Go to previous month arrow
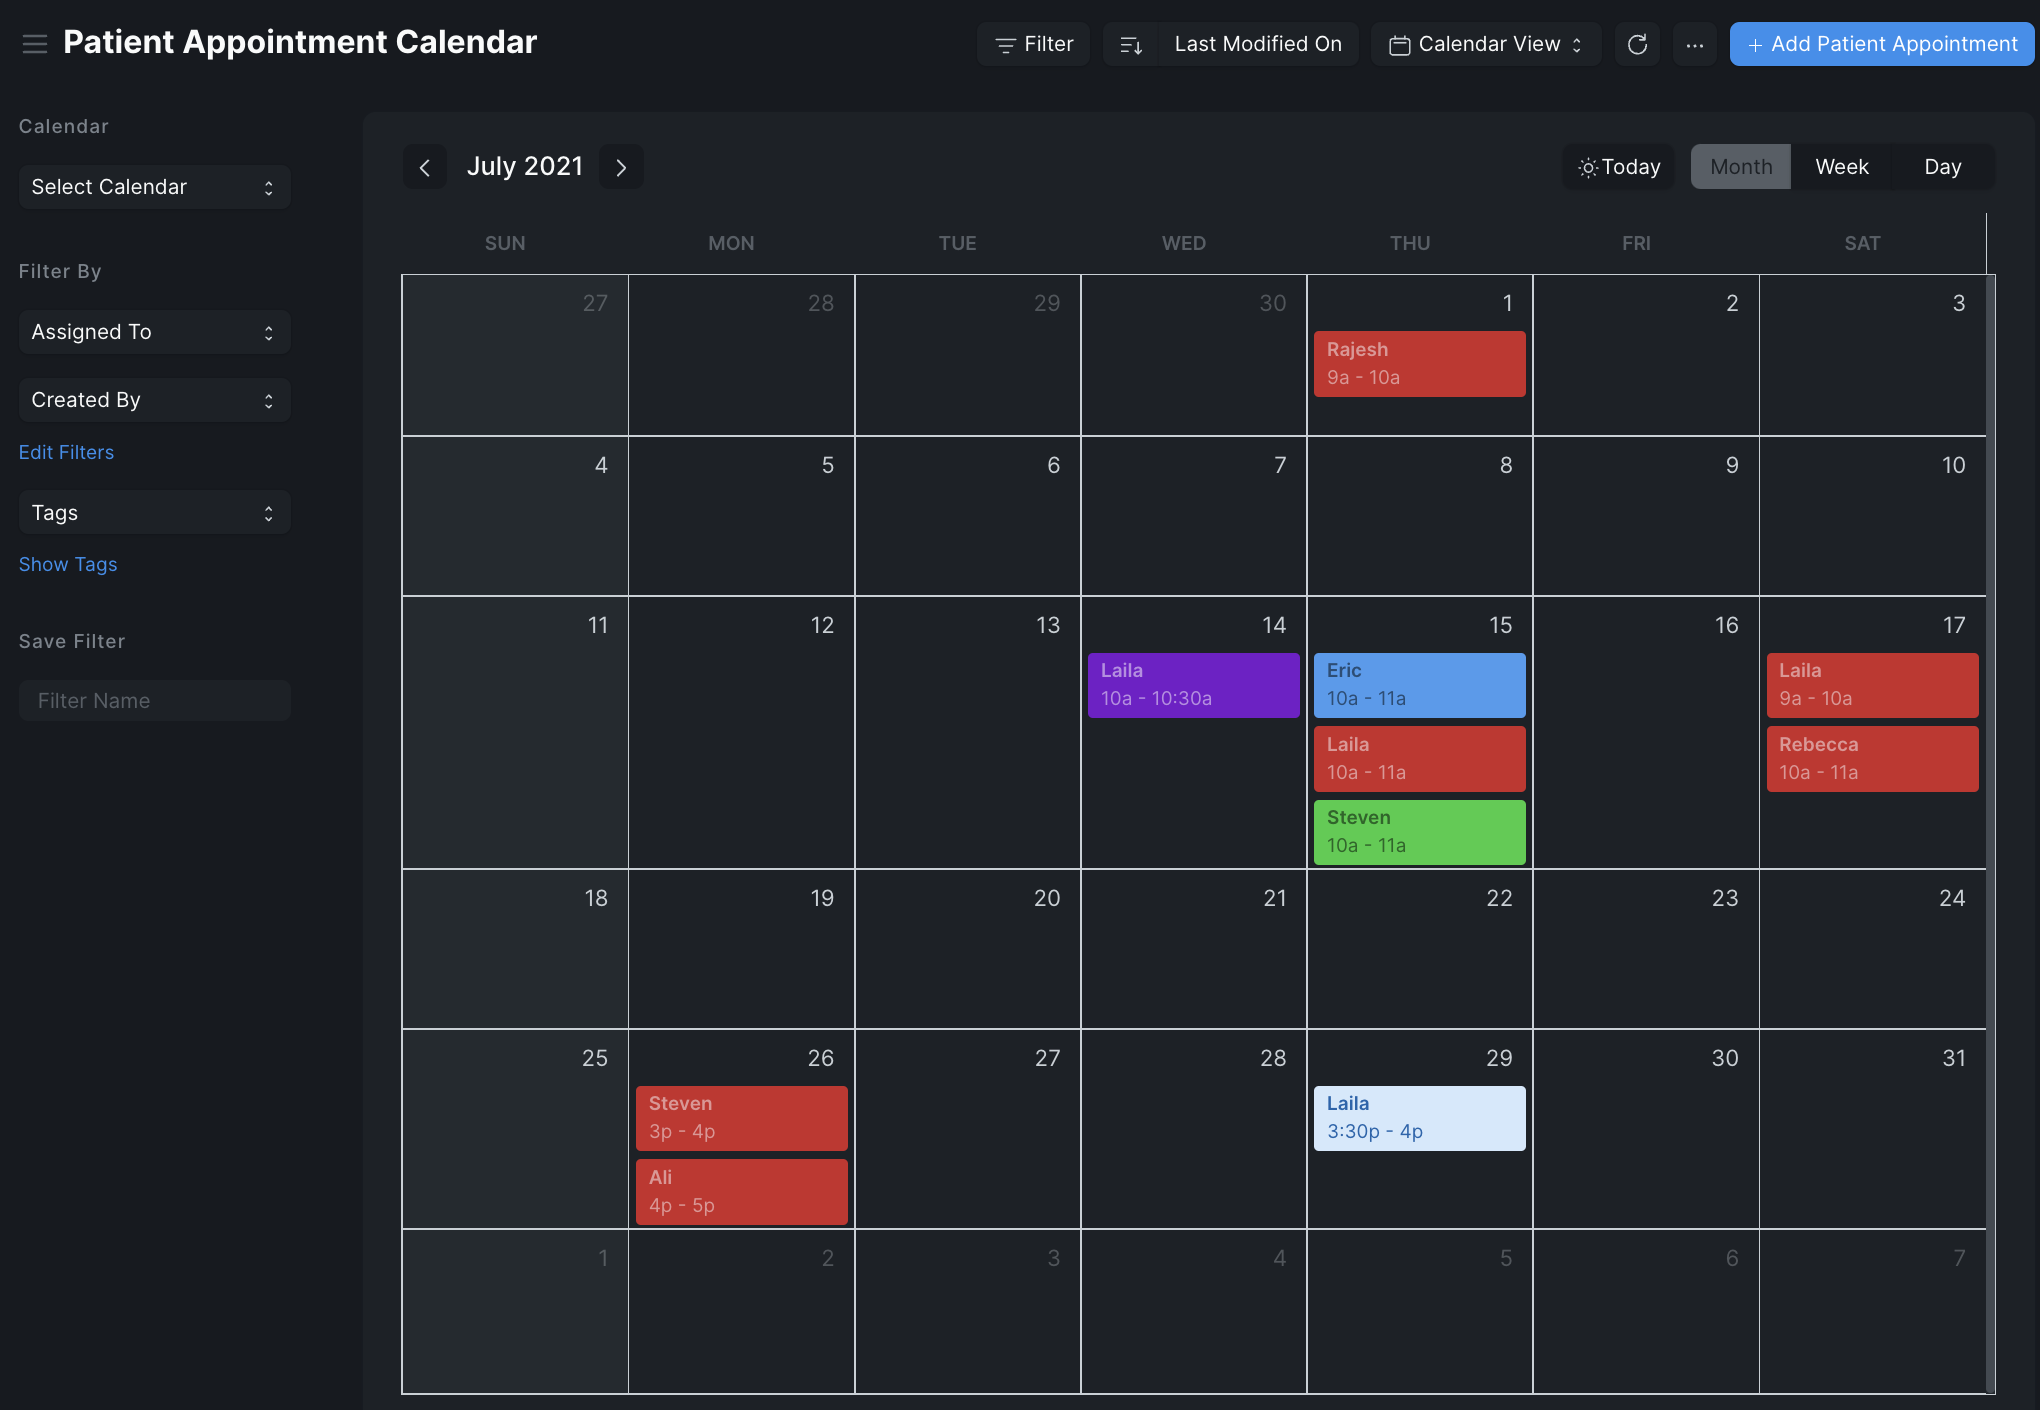 (425, 167)
